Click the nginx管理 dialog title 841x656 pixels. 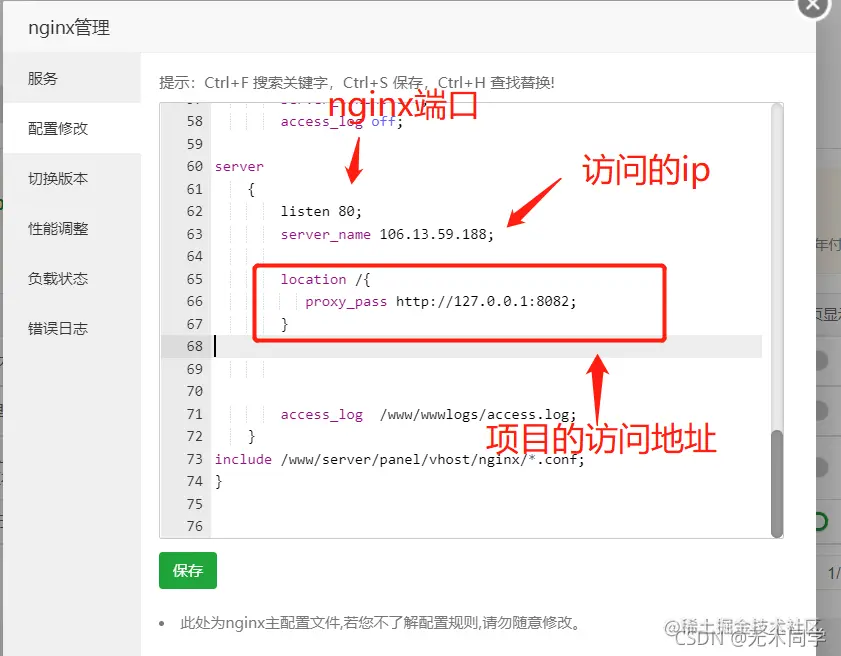[69, 27]
